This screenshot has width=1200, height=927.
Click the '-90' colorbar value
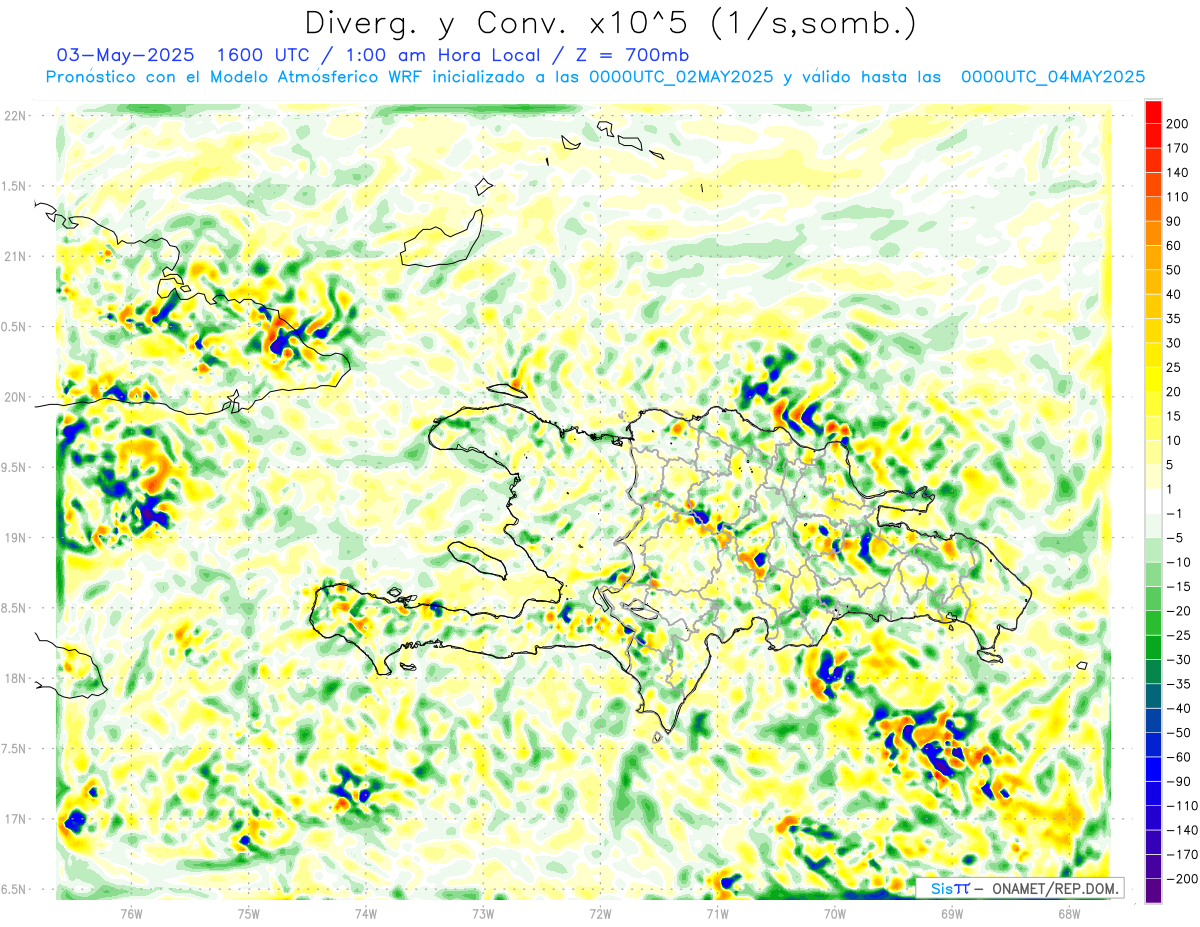pos(1177,781)
